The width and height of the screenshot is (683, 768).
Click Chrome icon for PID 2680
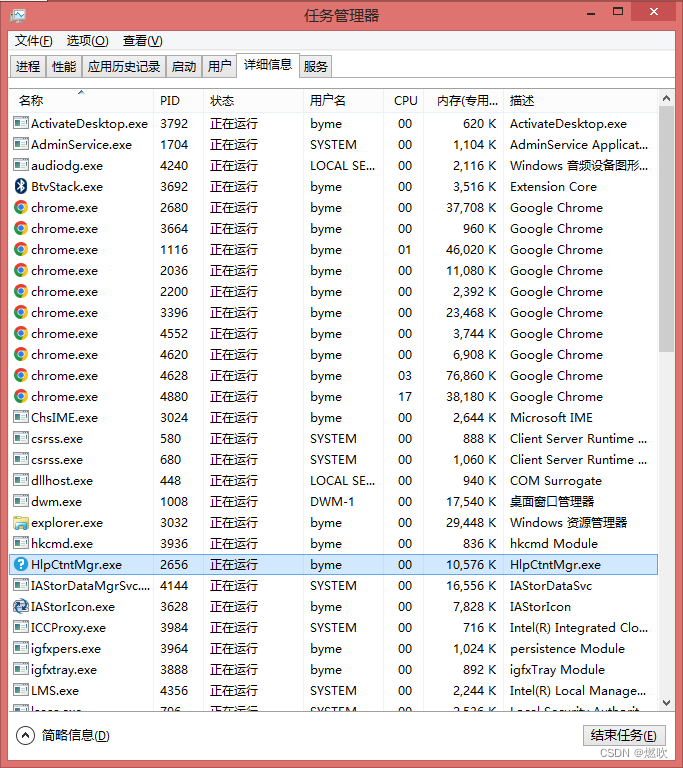(21, 207)
